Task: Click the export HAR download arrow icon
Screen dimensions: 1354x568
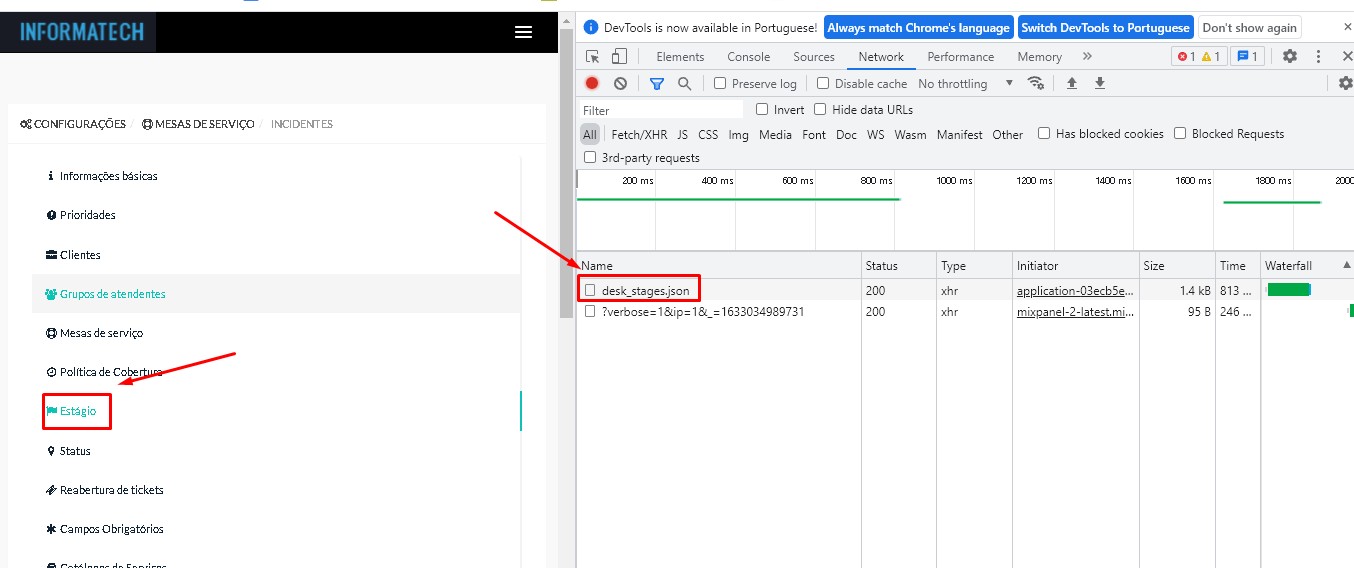Action: (1100, 83)
